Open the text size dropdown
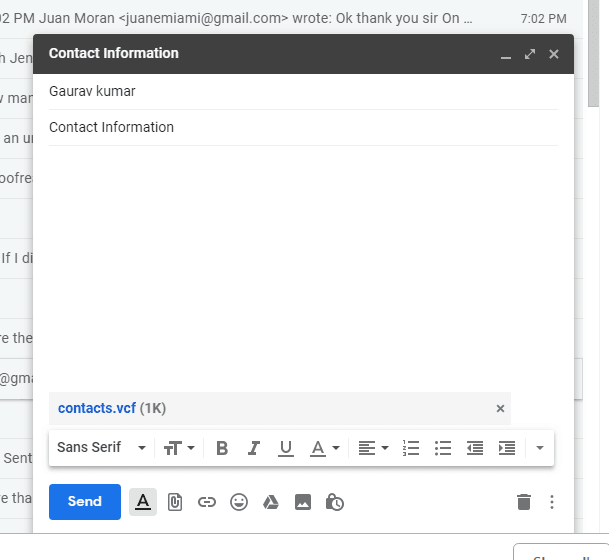This screenshot has height=560, width=609. [179, 448]
